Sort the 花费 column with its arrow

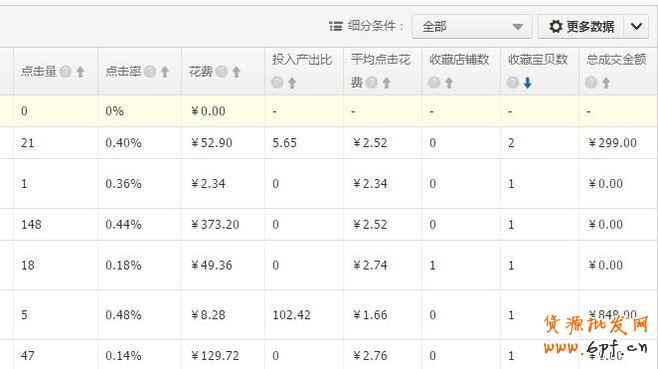pyautogui.click(x=236, y=72)
